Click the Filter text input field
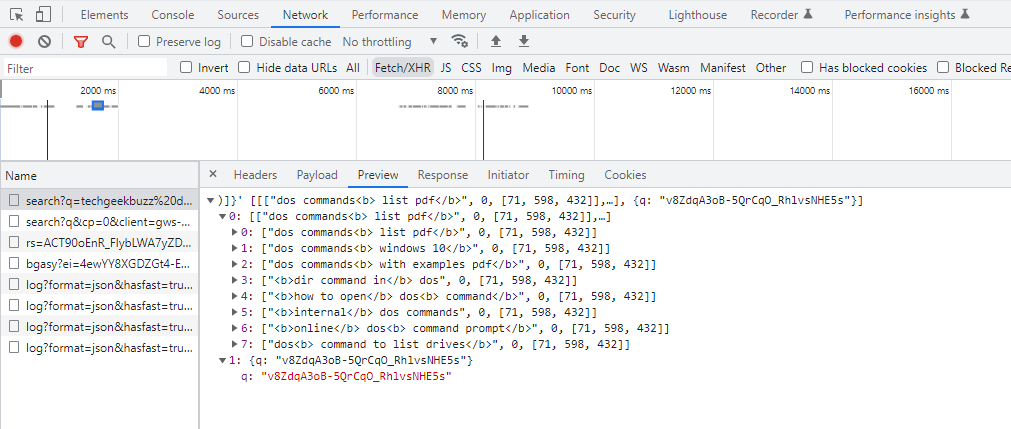Image resolution: width=1011 pixels, height=429 pixels. pyautogui.click(x=85, y=68)
